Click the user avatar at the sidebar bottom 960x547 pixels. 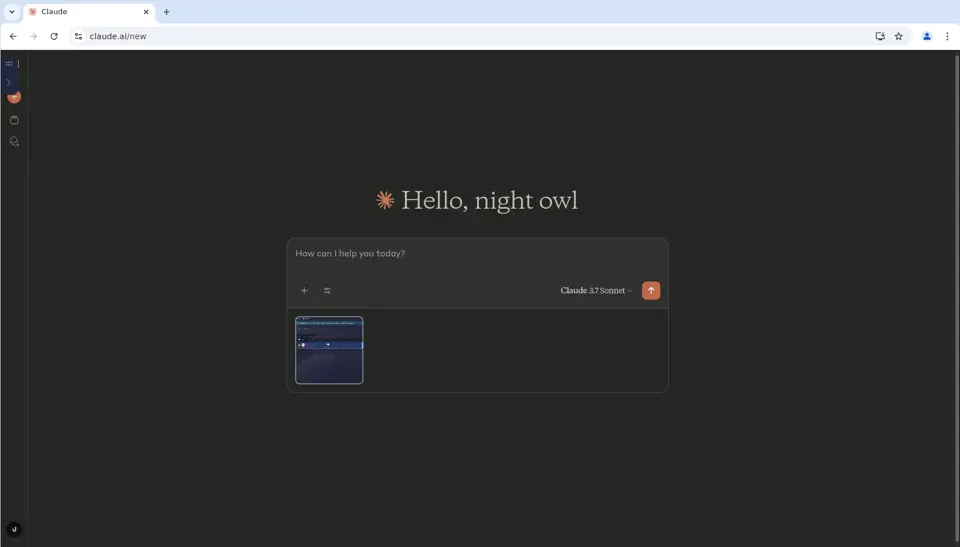(x=14, y=529)
